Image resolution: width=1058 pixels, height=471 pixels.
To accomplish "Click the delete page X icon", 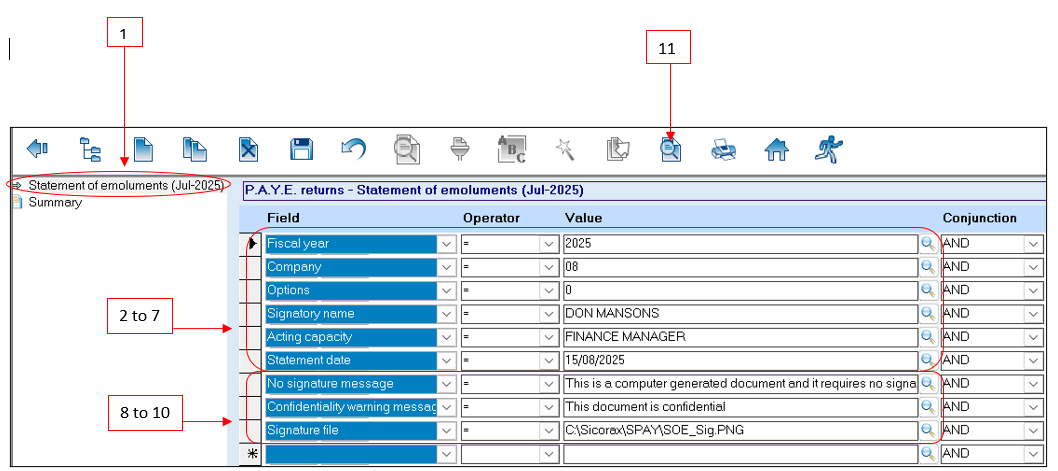I will (249, 149).
